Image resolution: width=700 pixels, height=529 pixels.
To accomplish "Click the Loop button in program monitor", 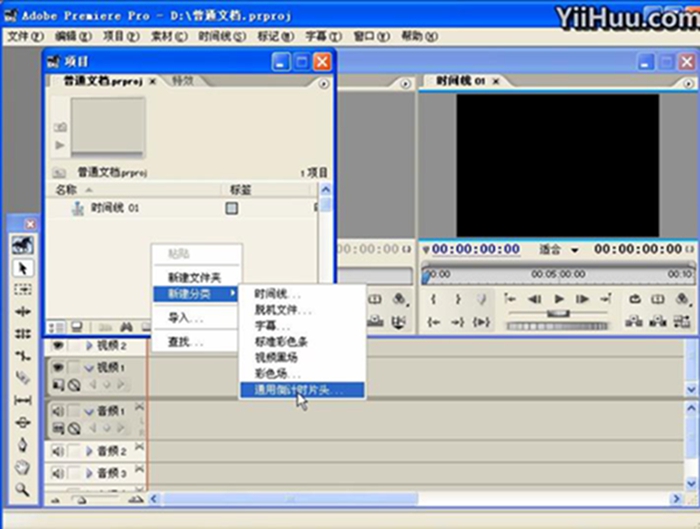I will point(634,299).
